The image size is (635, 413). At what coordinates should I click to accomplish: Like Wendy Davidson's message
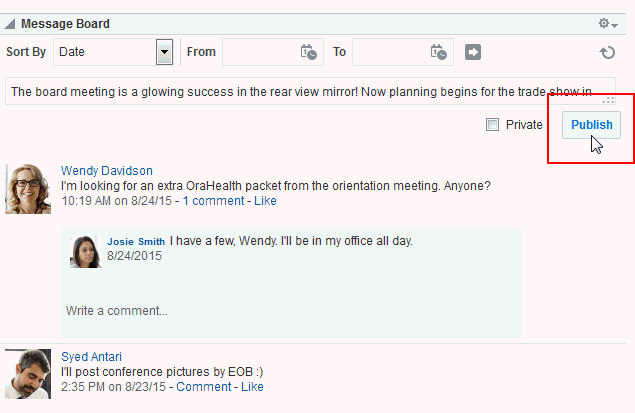[265, 201]
